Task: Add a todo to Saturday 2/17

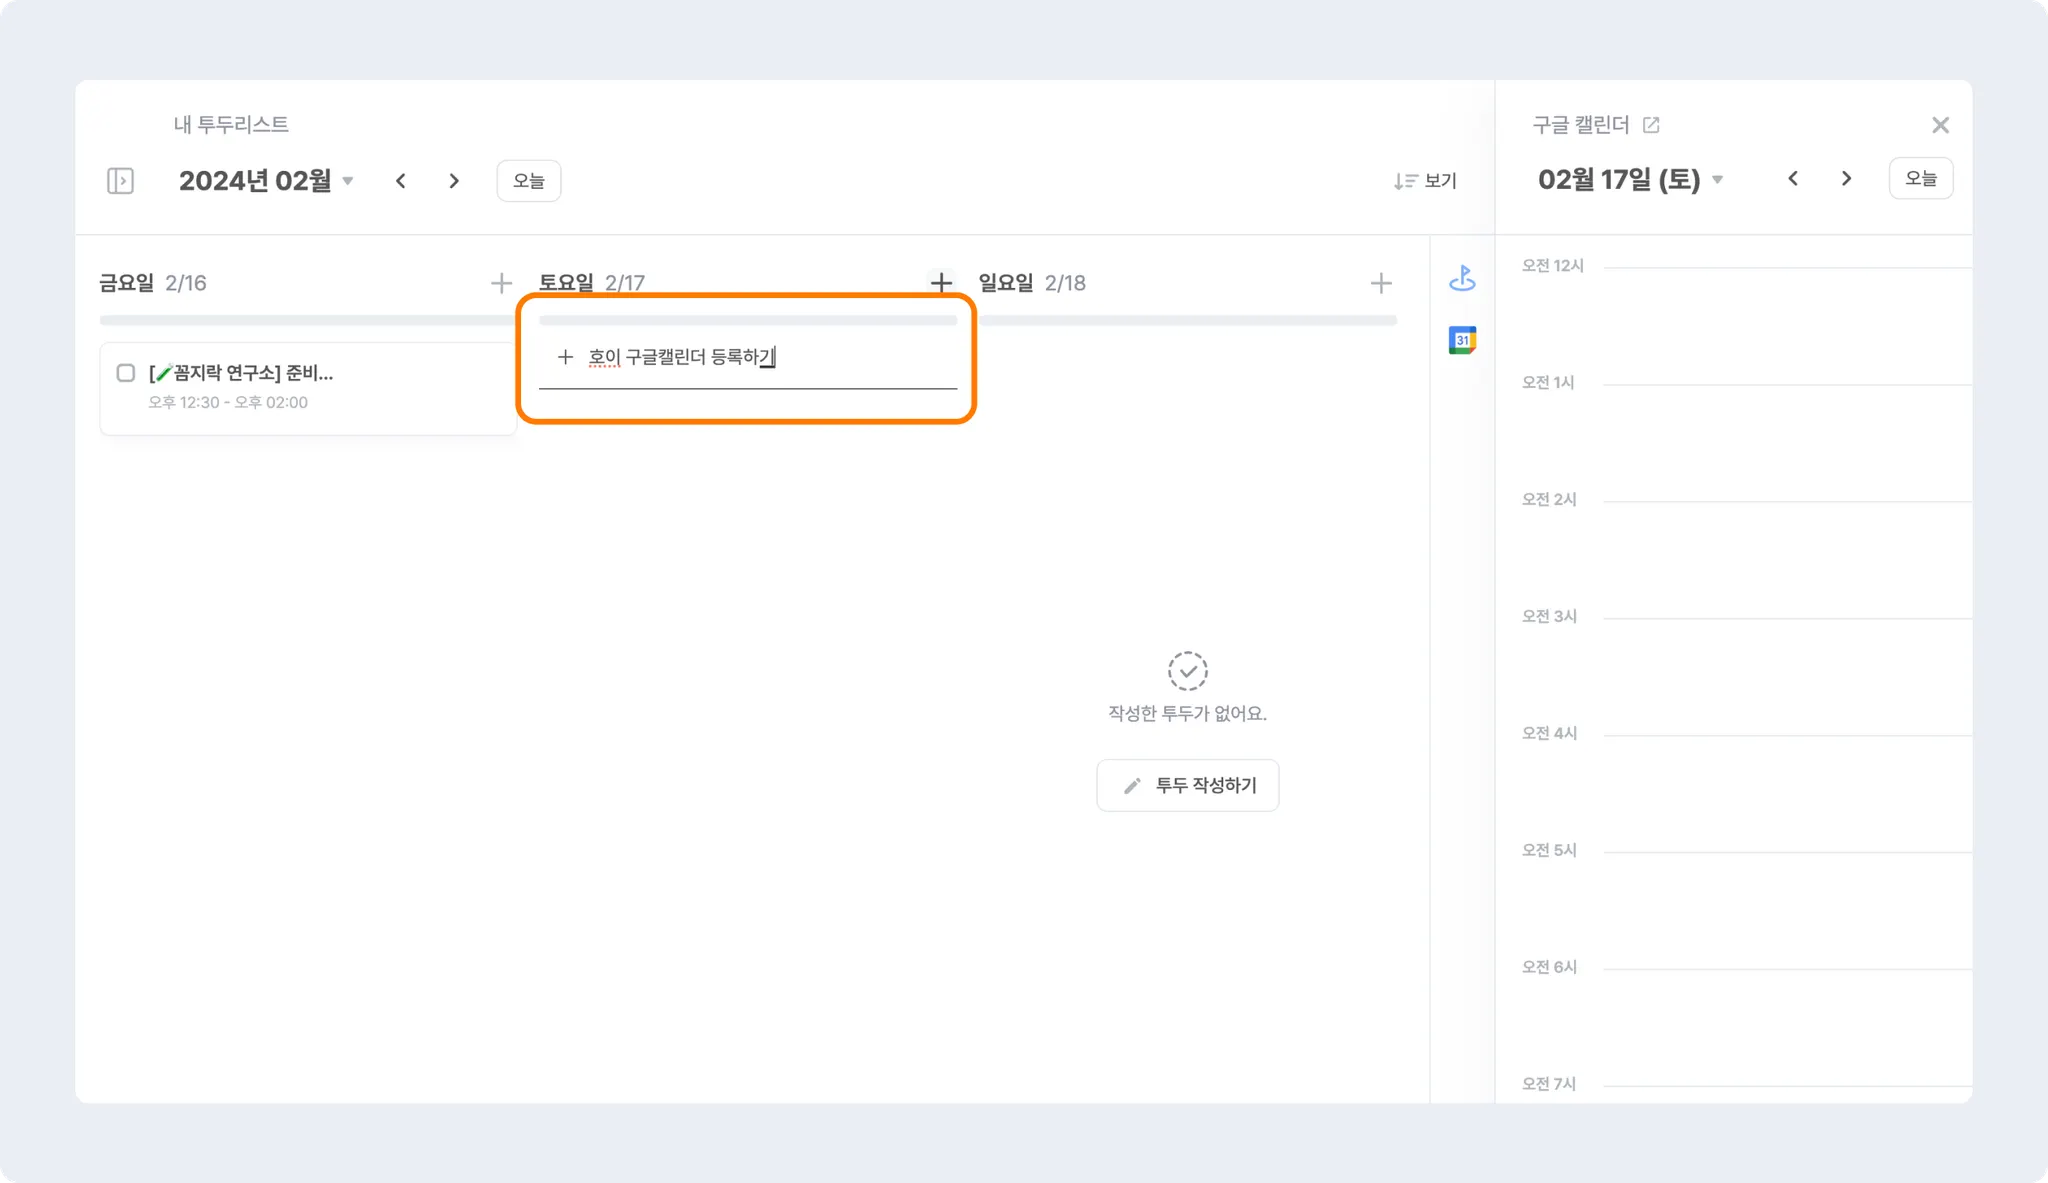Action: point(940,283)
